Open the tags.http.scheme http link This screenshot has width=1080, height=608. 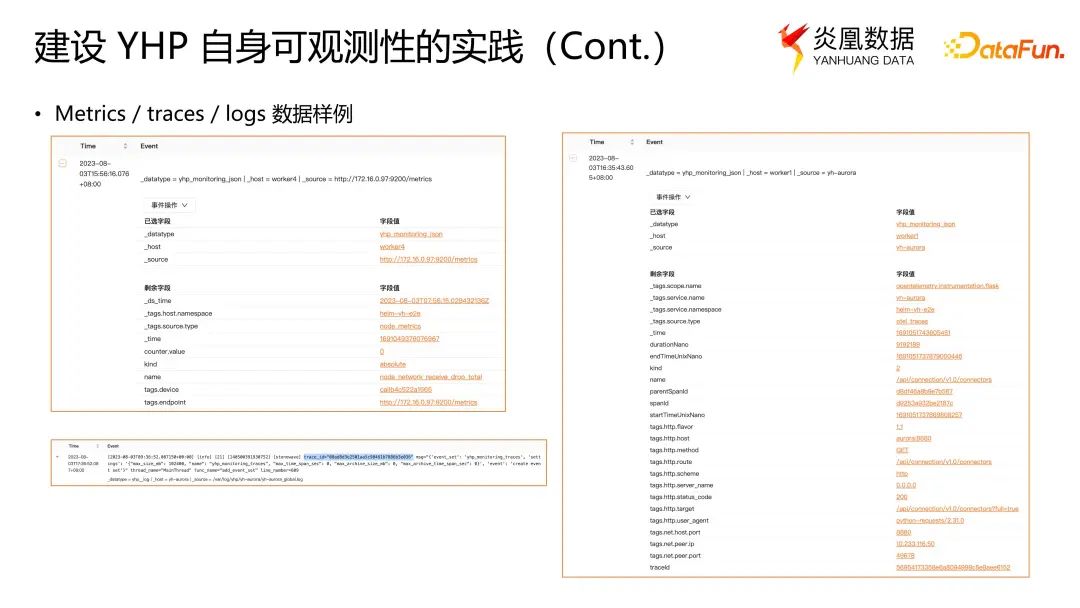coord(902,474)
